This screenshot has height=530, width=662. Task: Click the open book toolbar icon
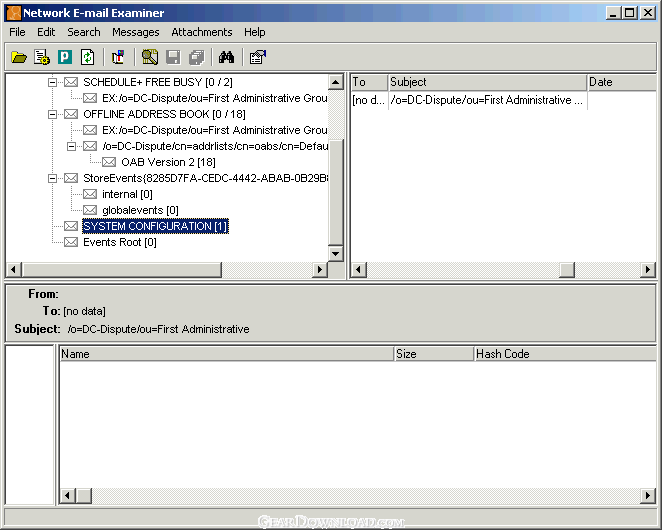(118, 57)
